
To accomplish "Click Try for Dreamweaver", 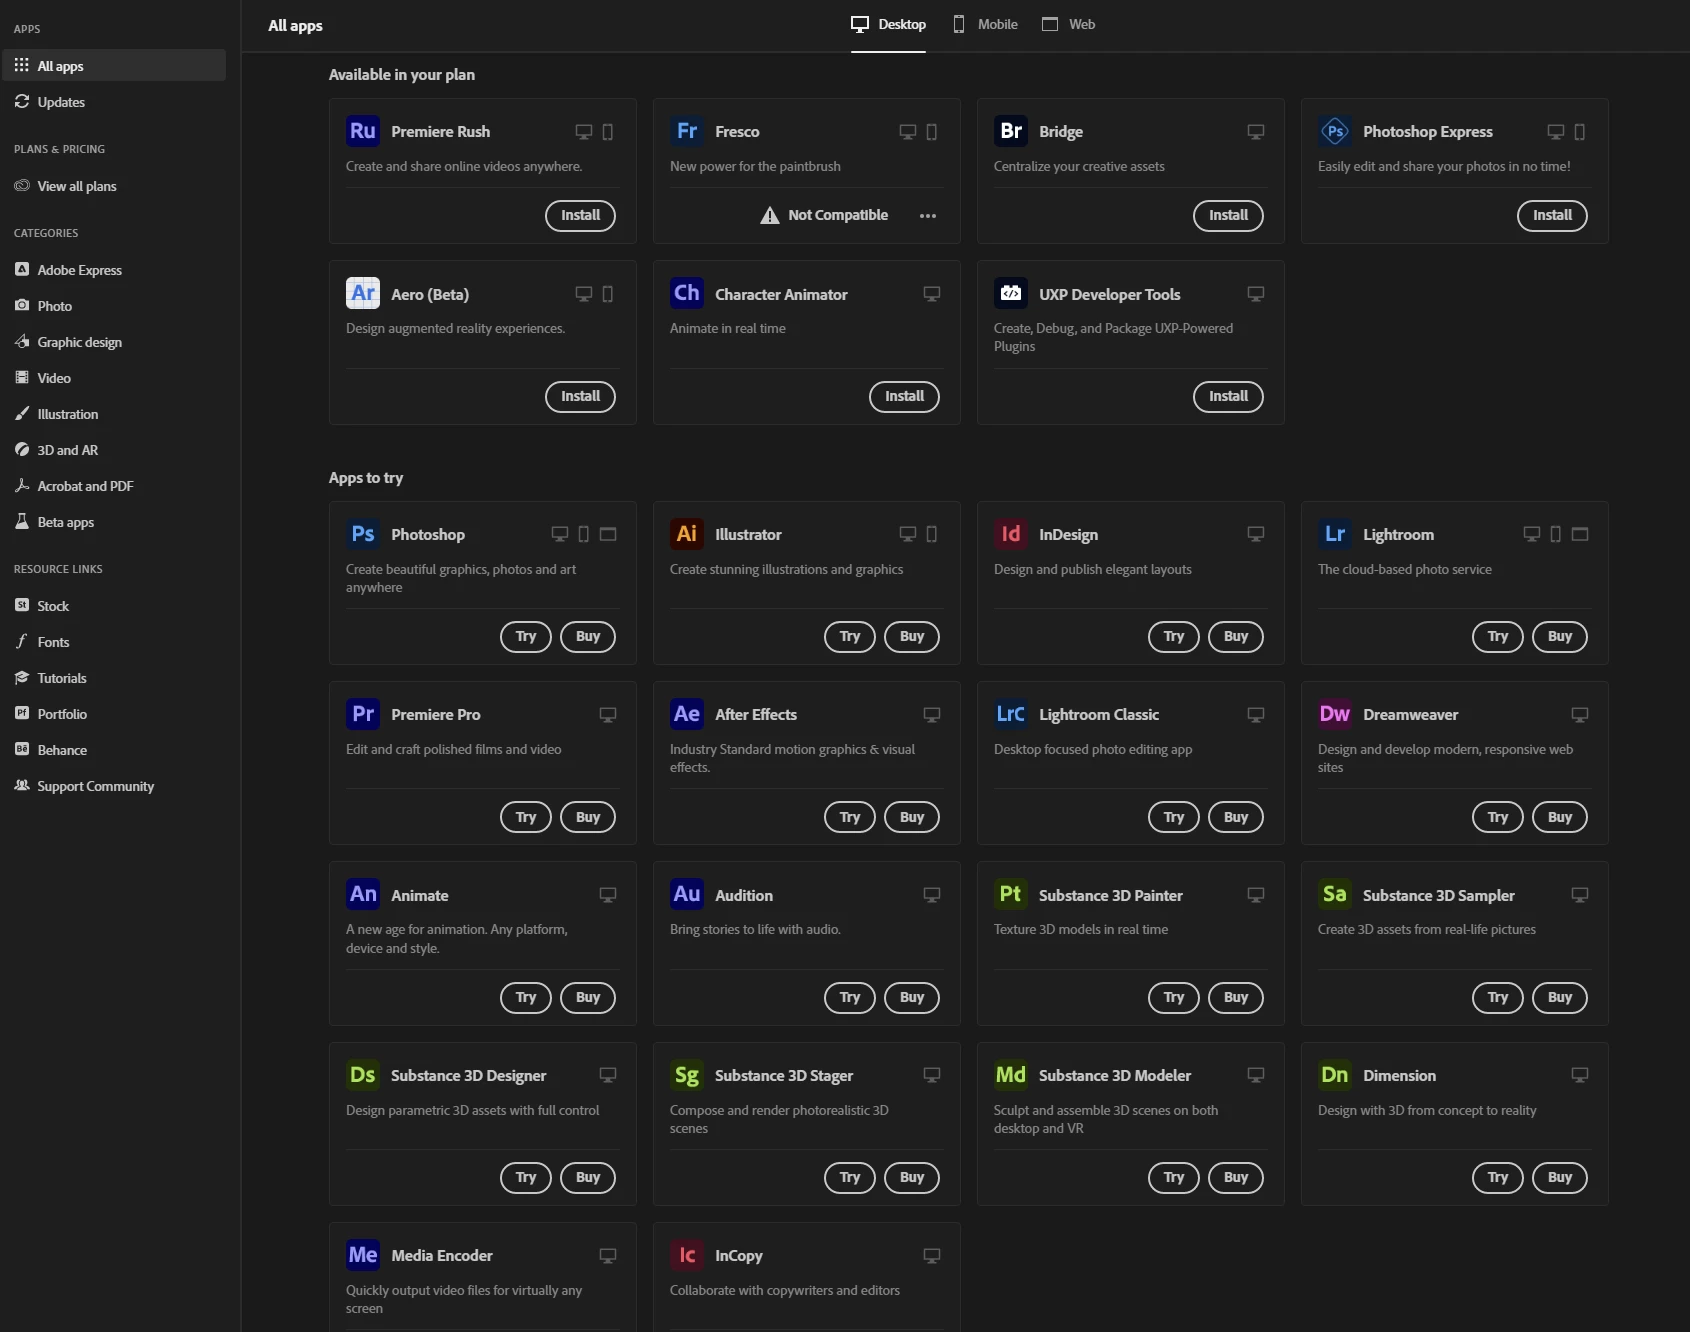I will pyautogui.click(x=1498, y=817).
